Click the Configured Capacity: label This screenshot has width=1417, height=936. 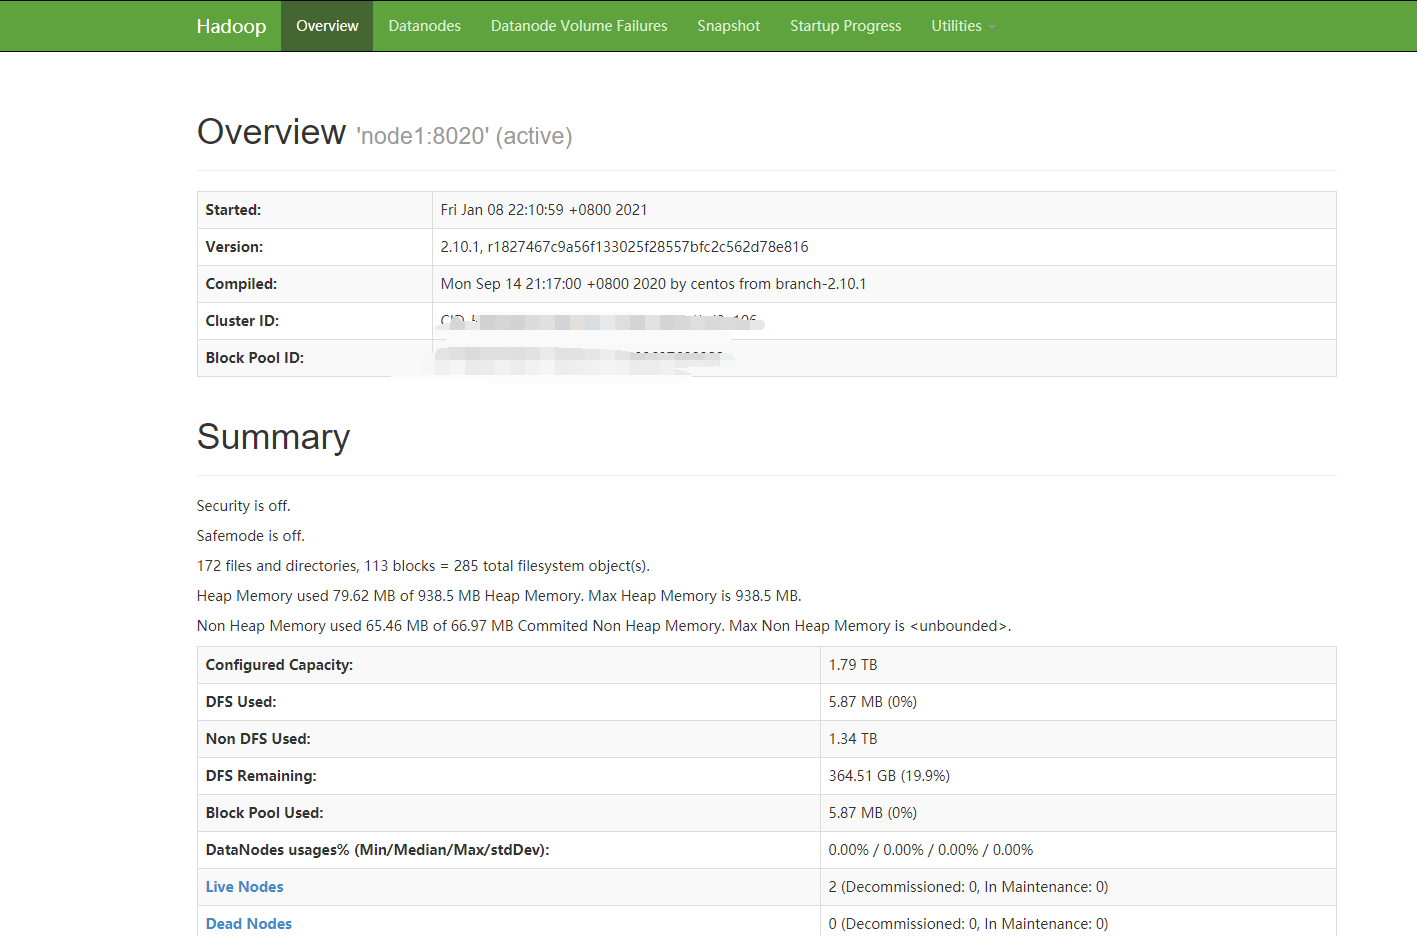coord(279,665)
